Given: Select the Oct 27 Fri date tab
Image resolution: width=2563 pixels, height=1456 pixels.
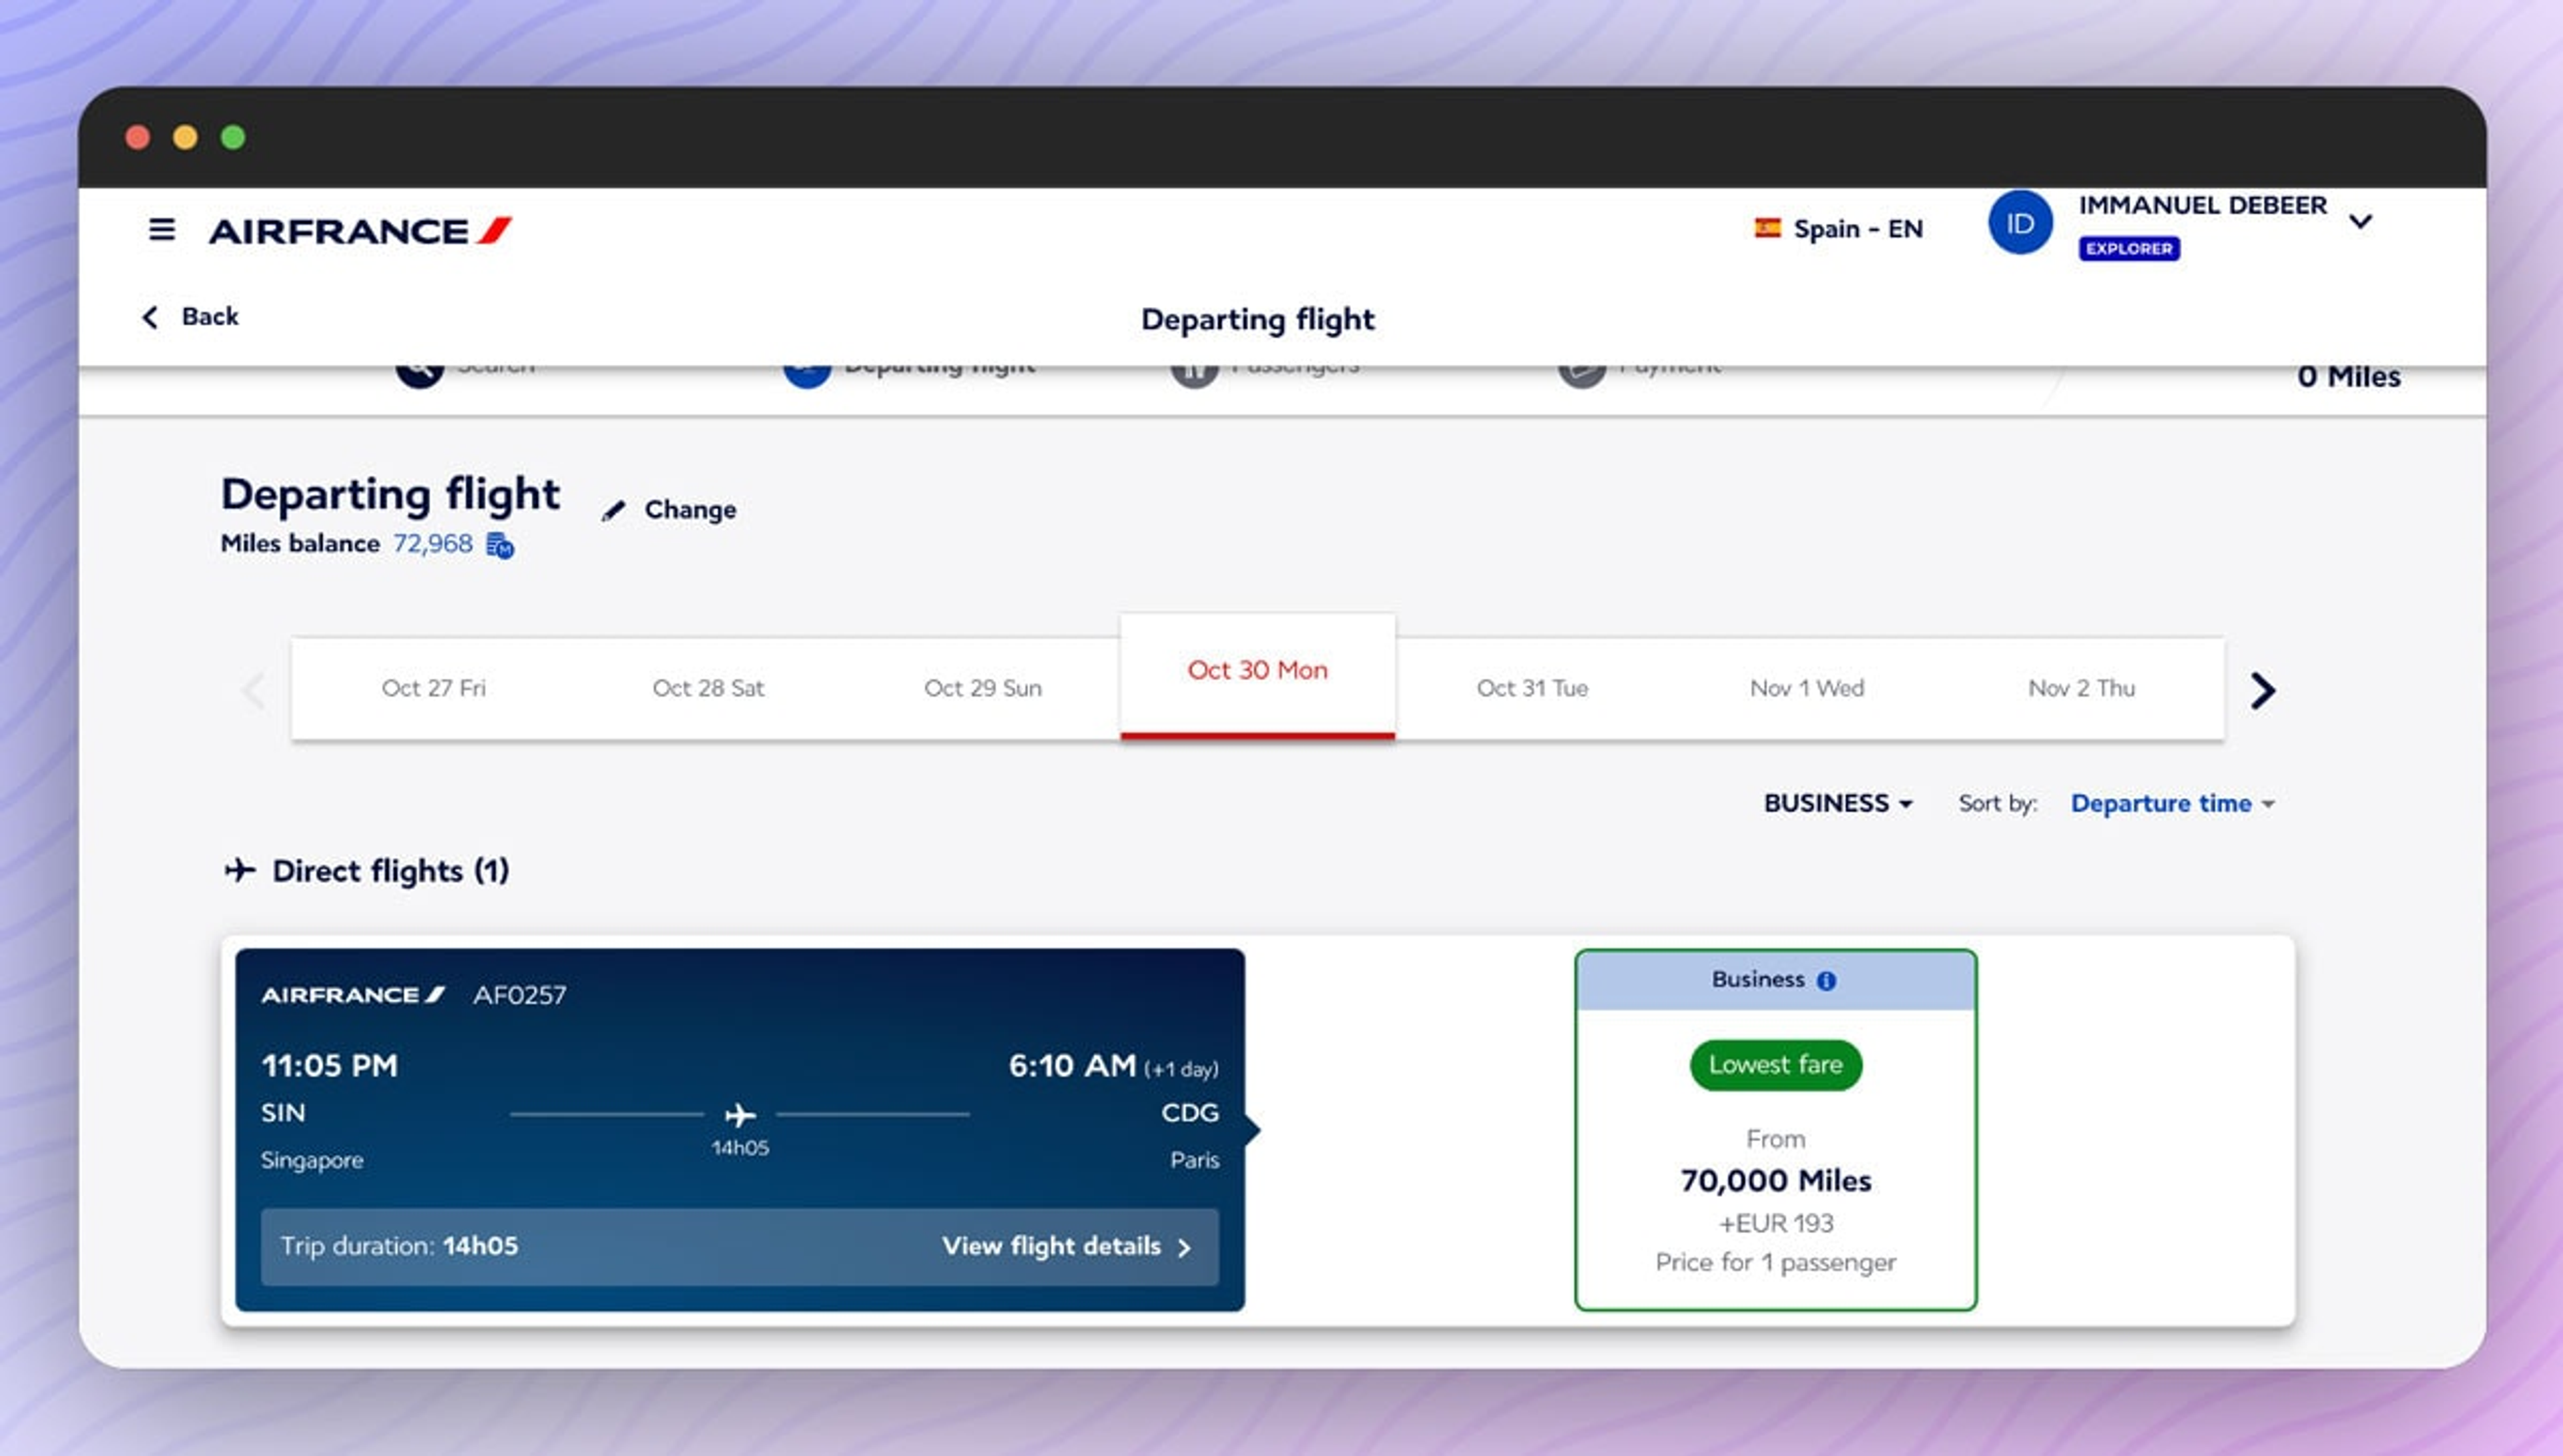Looking at the screenshot, I should click(433, 688).
